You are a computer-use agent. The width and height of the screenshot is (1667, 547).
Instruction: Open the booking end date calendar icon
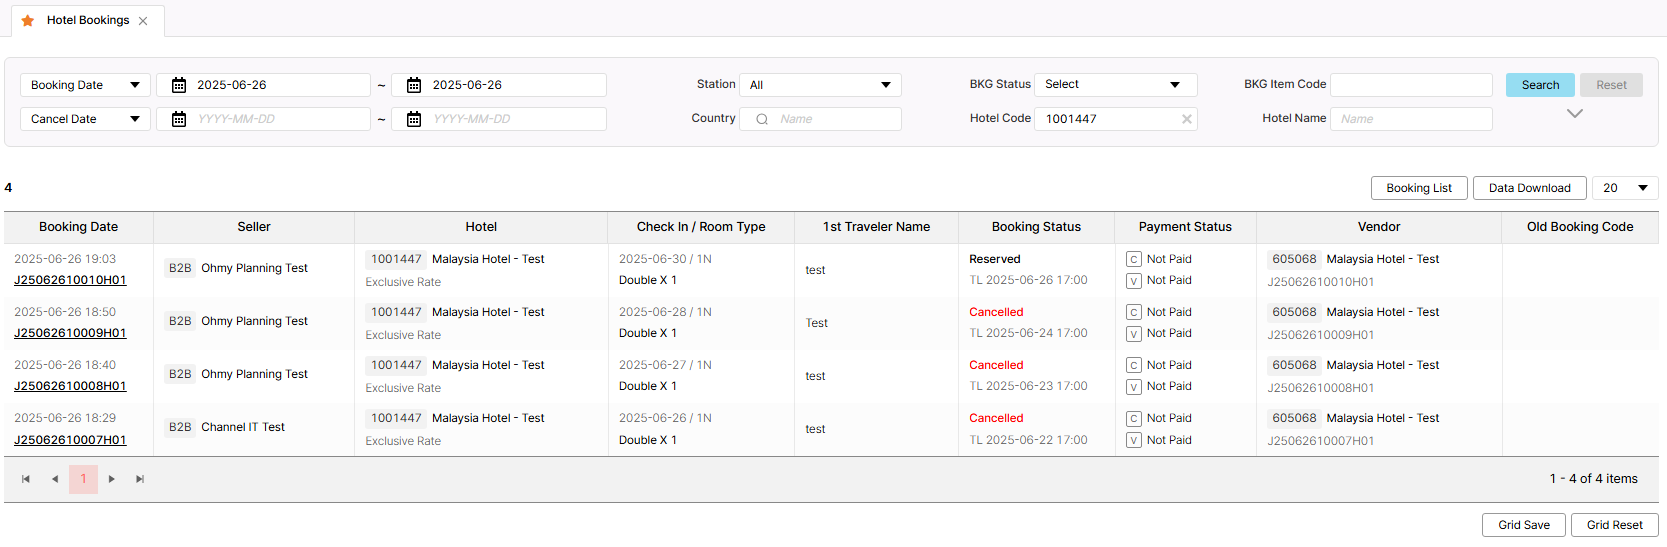414,85
